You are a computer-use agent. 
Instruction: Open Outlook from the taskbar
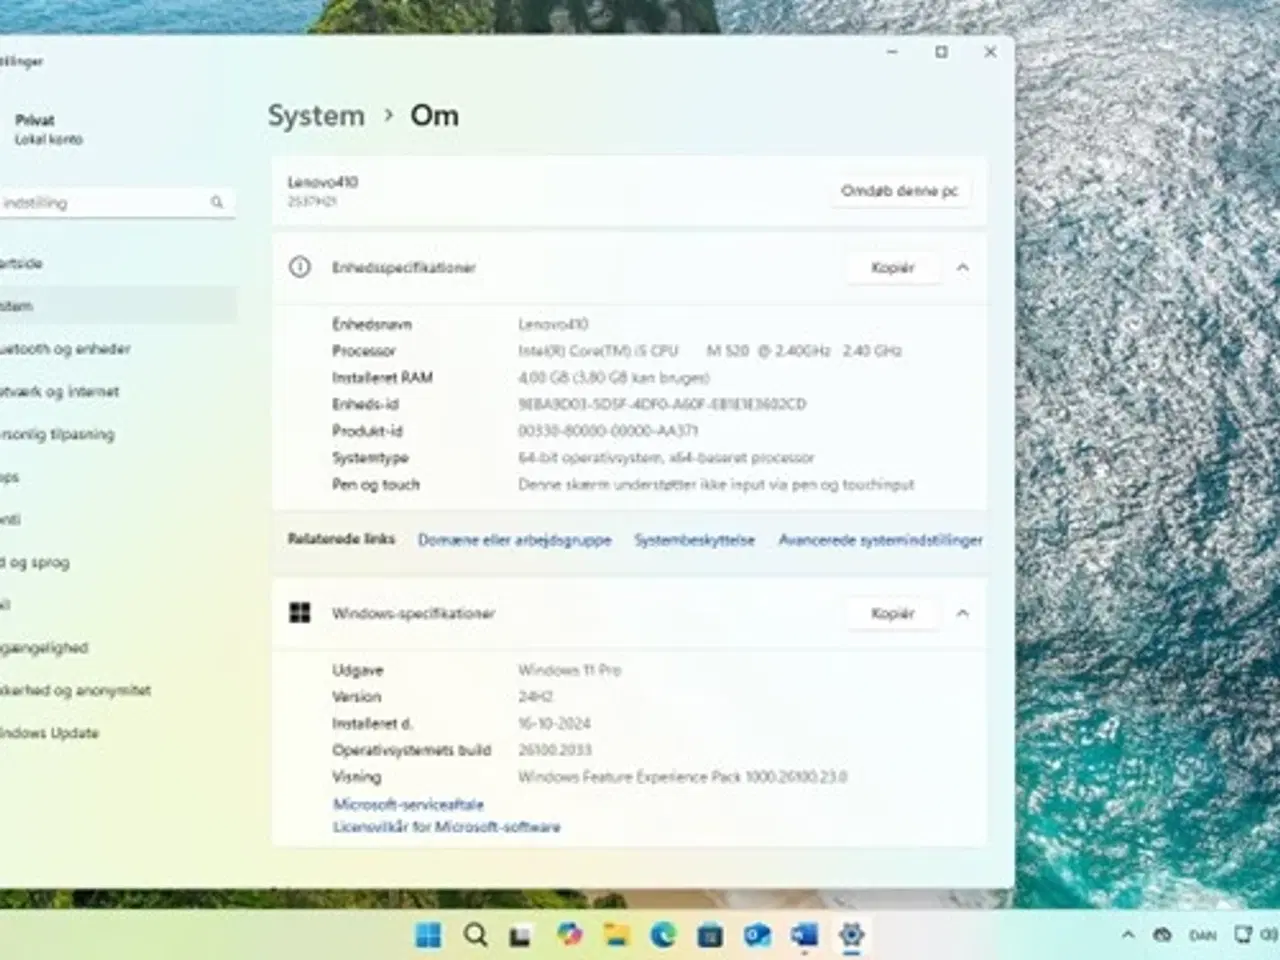757,935
